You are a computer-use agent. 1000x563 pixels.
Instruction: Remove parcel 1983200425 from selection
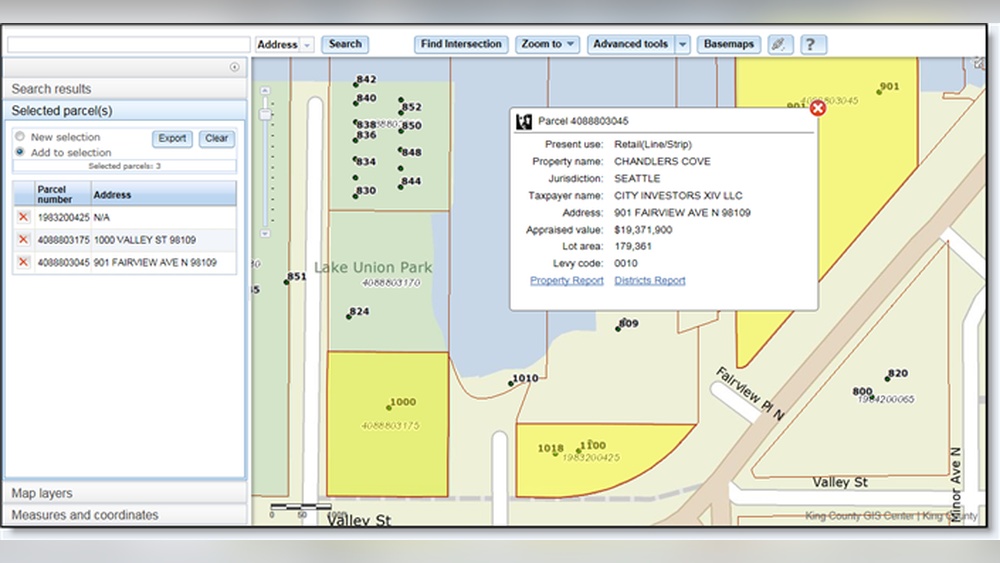(x=23, y=217)
